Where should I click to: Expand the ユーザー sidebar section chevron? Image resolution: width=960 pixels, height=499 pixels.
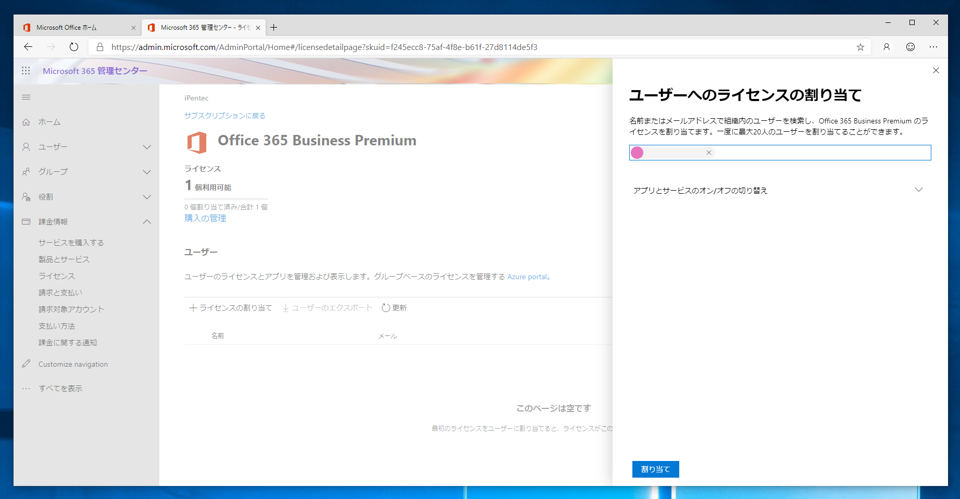pyautogui.click(x=147, y=147)
